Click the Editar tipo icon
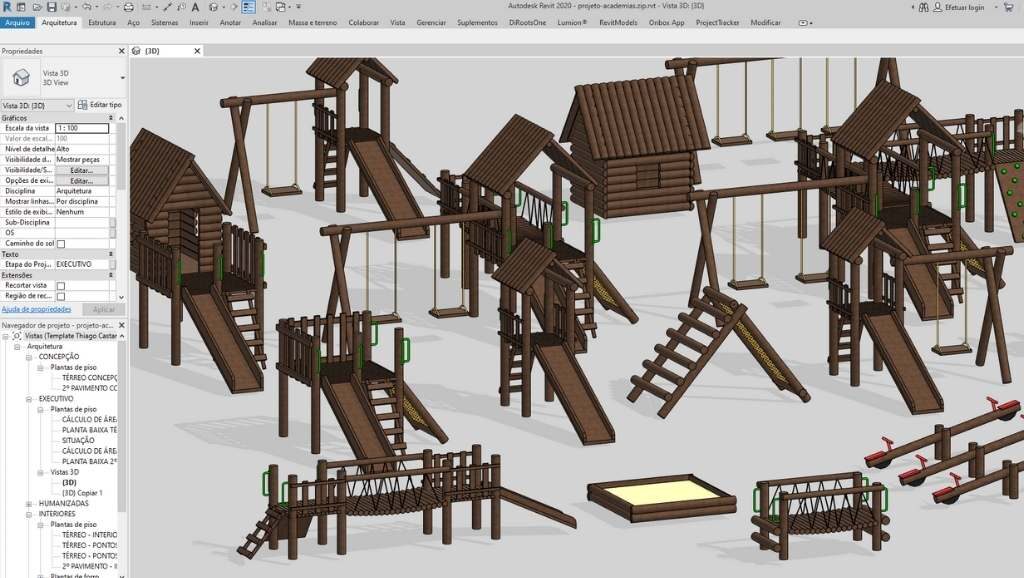This screenshot has width=1024, height=578. (99, 104)
